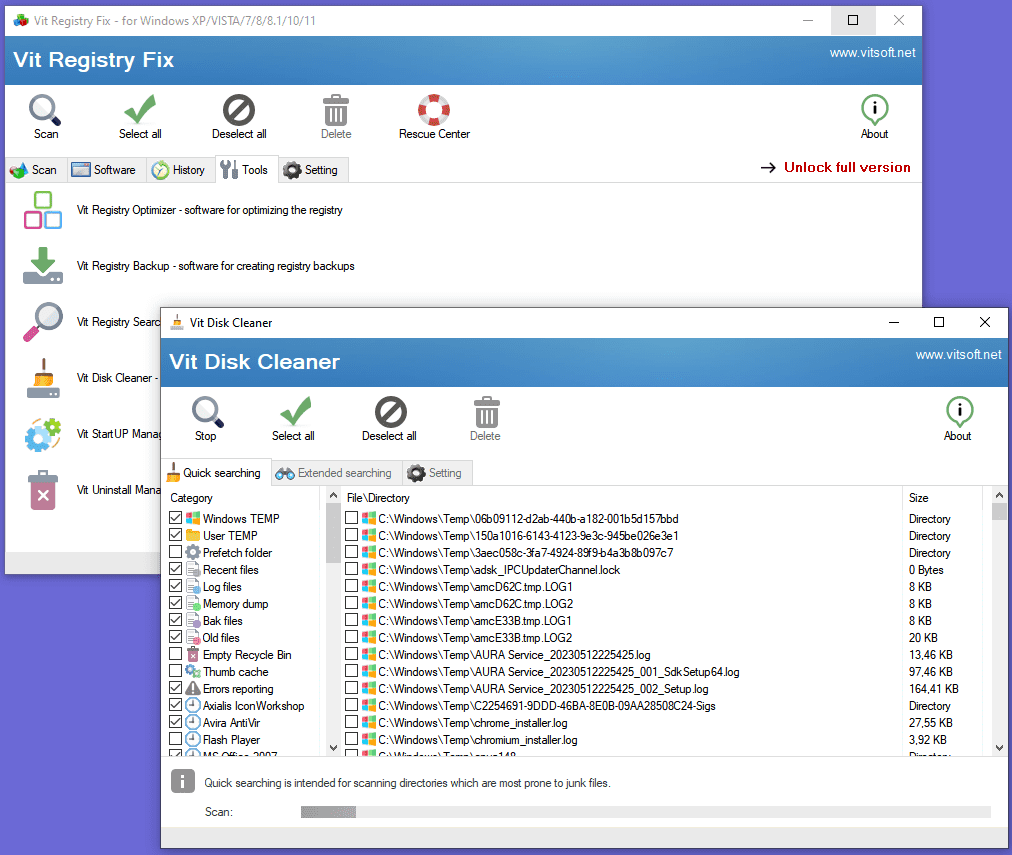1012x855 pixels.
Task: Click Vit Registry Backup description text
Action: pos(216,267)
